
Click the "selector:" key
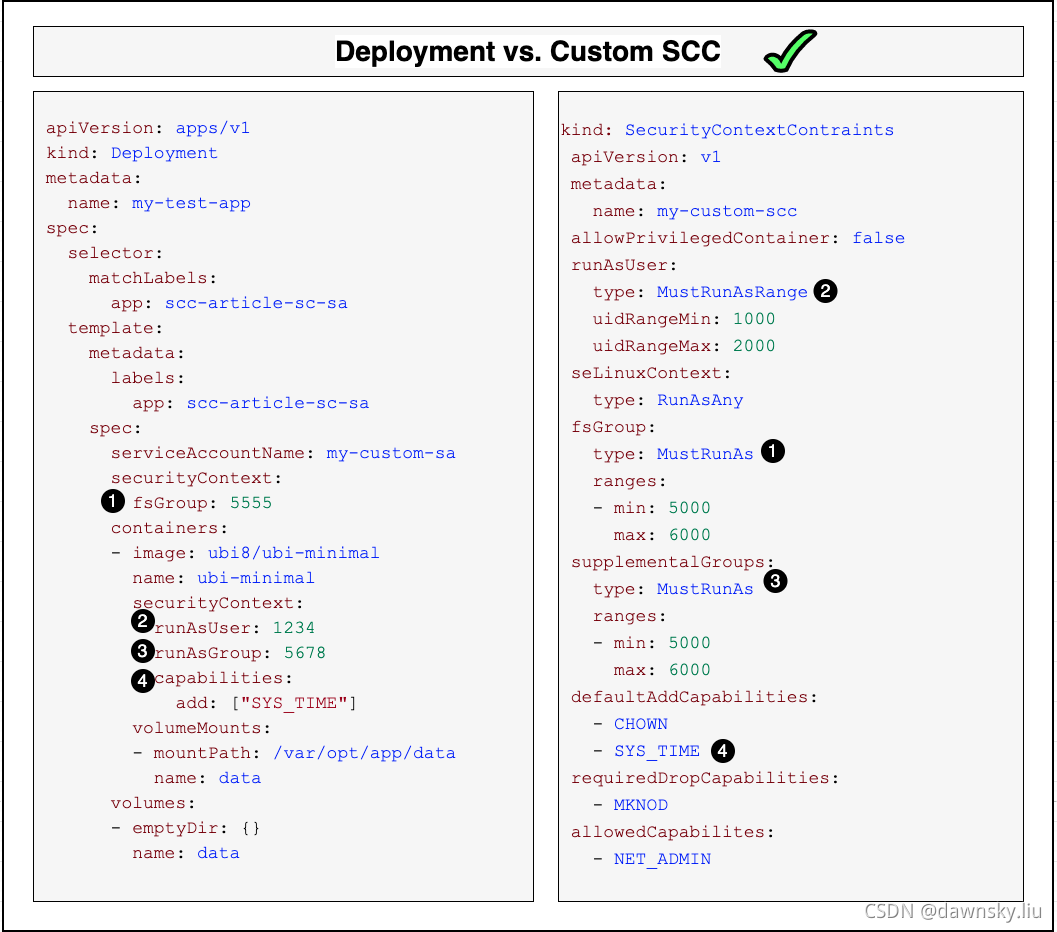(x=115, y=253)
